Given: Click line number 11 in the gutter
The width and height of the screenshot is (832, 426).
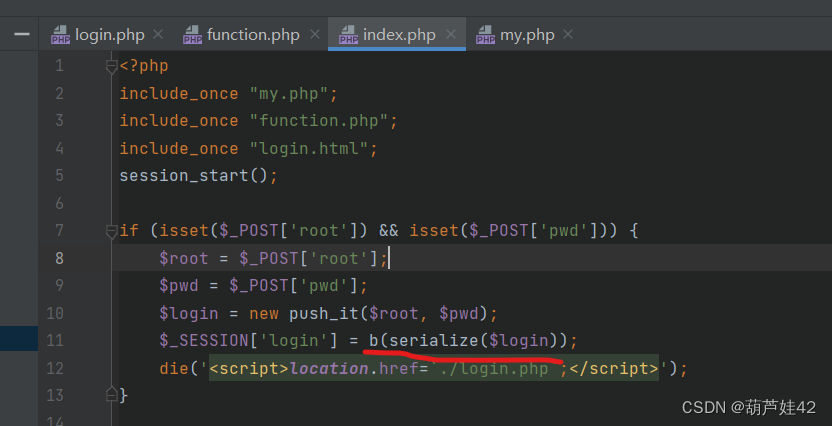Looking at the screenshot, I should click(55, 340).
